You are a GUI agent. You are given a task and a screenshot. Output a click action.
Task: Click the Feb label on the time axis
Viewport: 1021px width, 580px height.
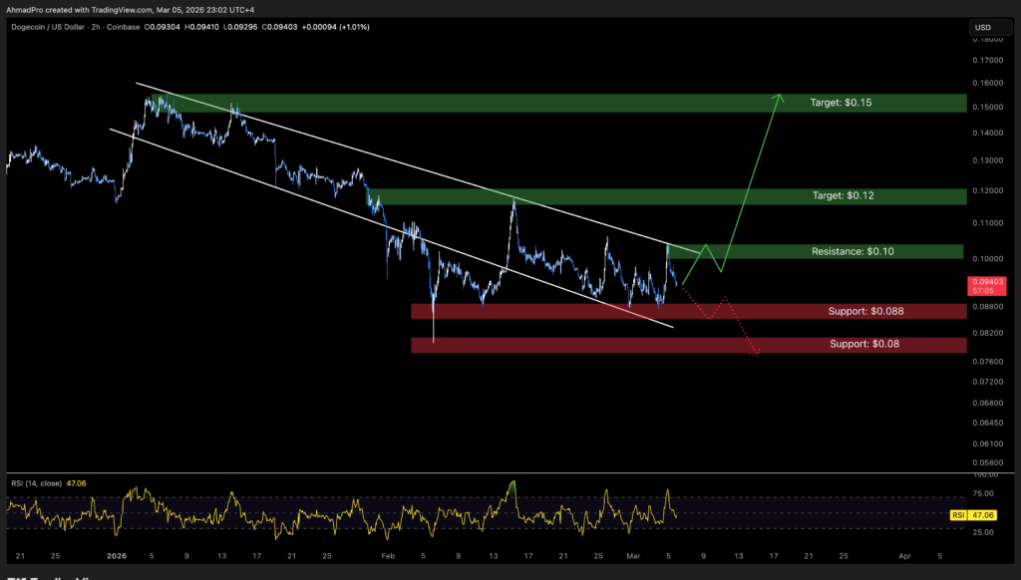point(388,555)
